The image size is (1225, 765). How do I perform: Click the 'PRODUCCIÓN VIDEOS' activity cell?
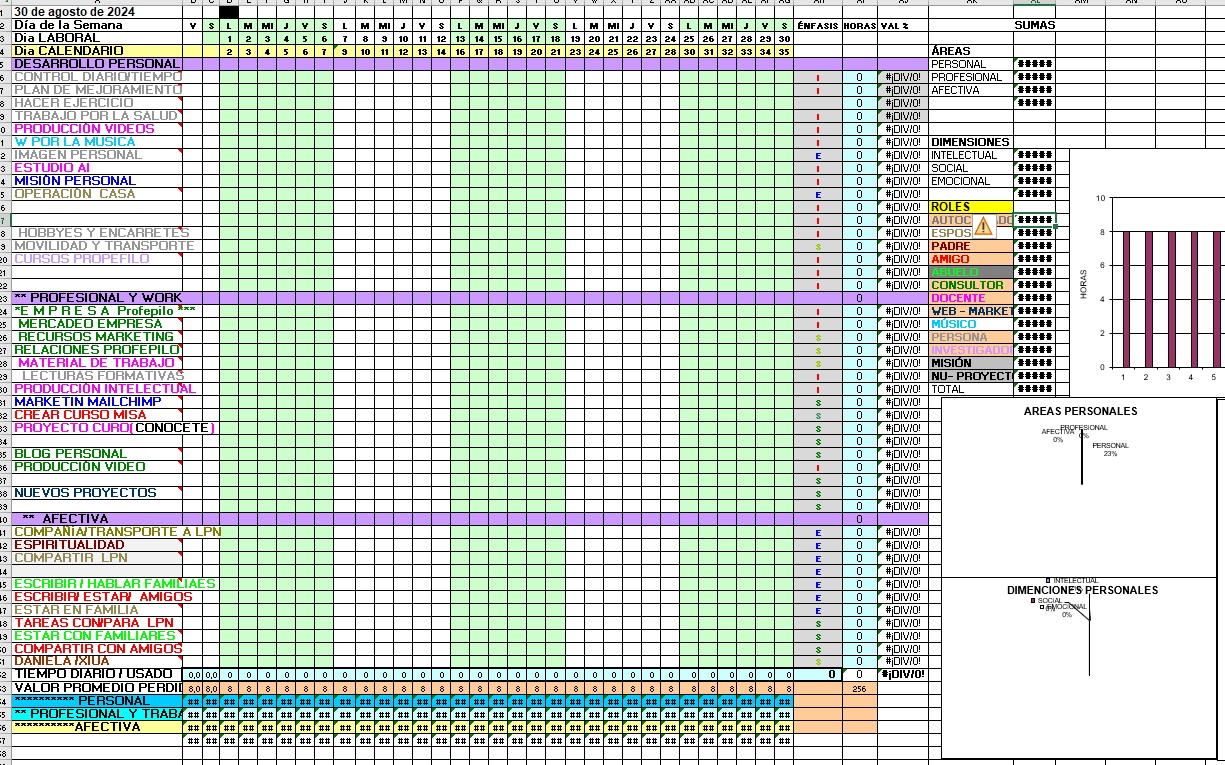84,129
